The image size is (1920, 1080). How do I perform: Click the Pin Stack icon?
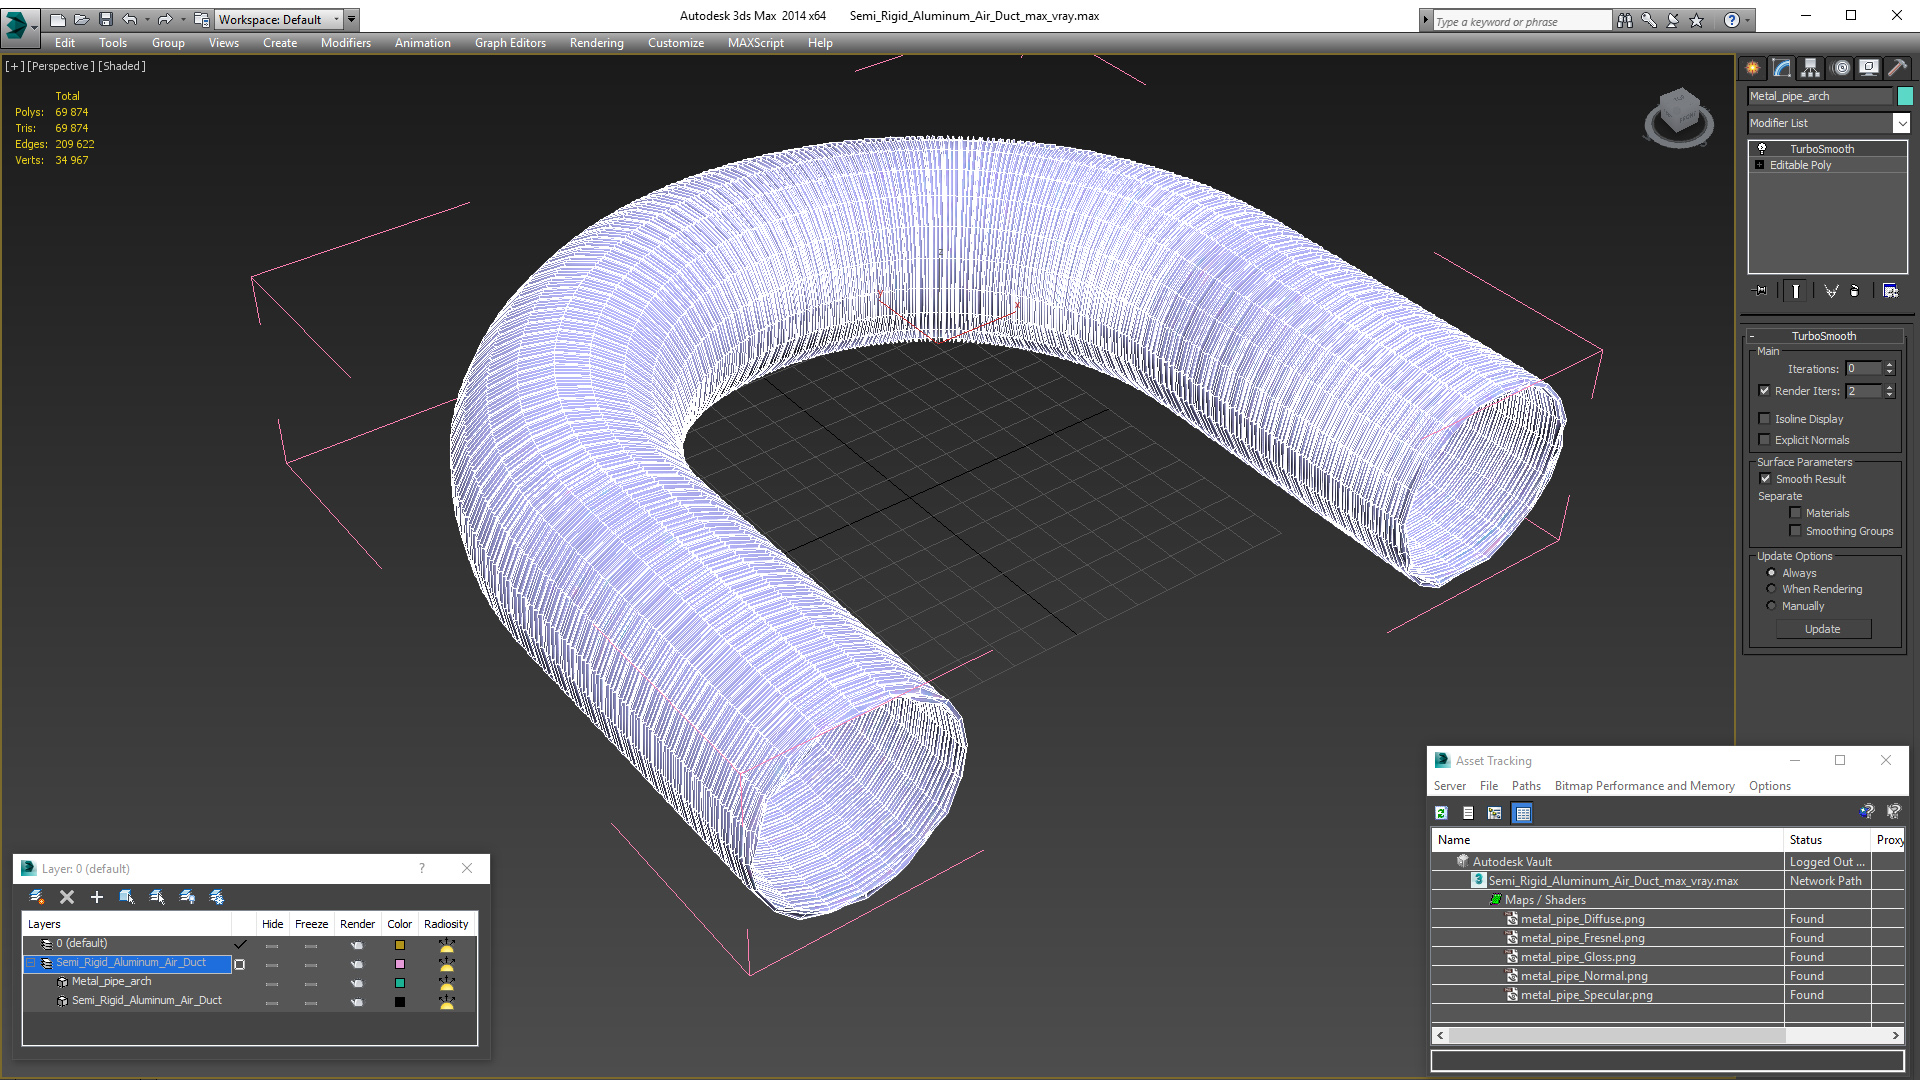(1761, 291)
